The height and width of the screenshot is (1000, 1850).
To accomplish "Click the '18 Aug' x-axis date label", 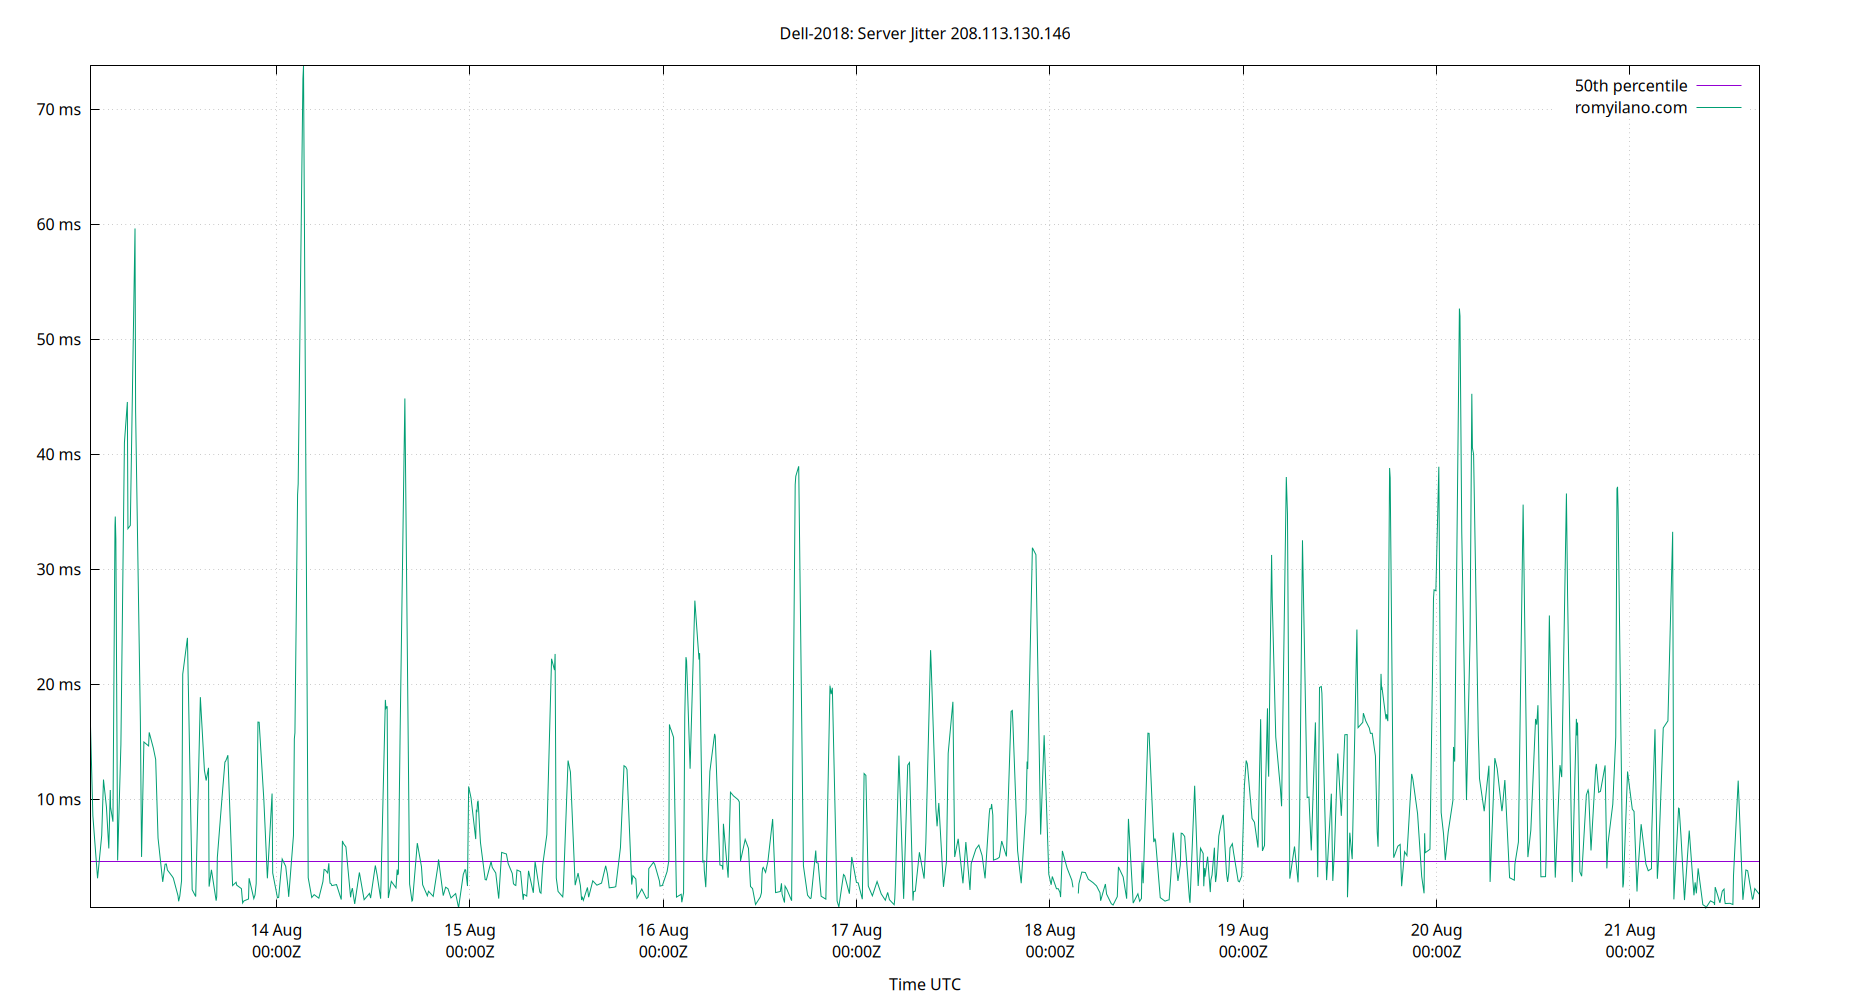I will pos(1049,930).
